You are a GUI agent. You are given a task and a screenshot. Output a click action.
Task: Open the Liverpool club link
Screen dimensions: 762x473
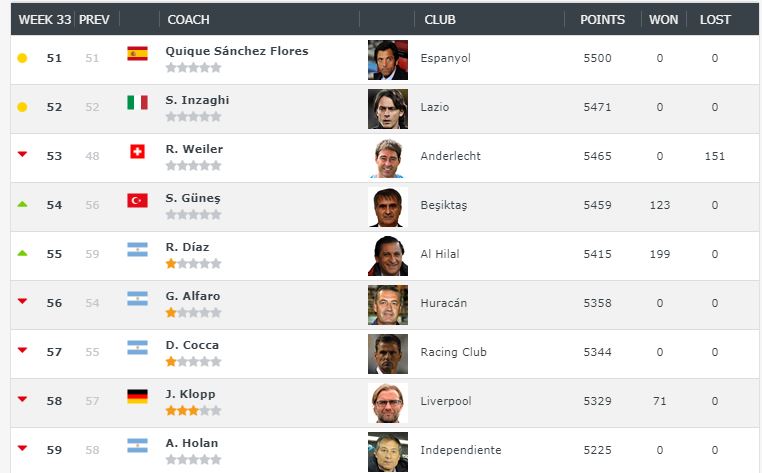(x=446, y=401)
